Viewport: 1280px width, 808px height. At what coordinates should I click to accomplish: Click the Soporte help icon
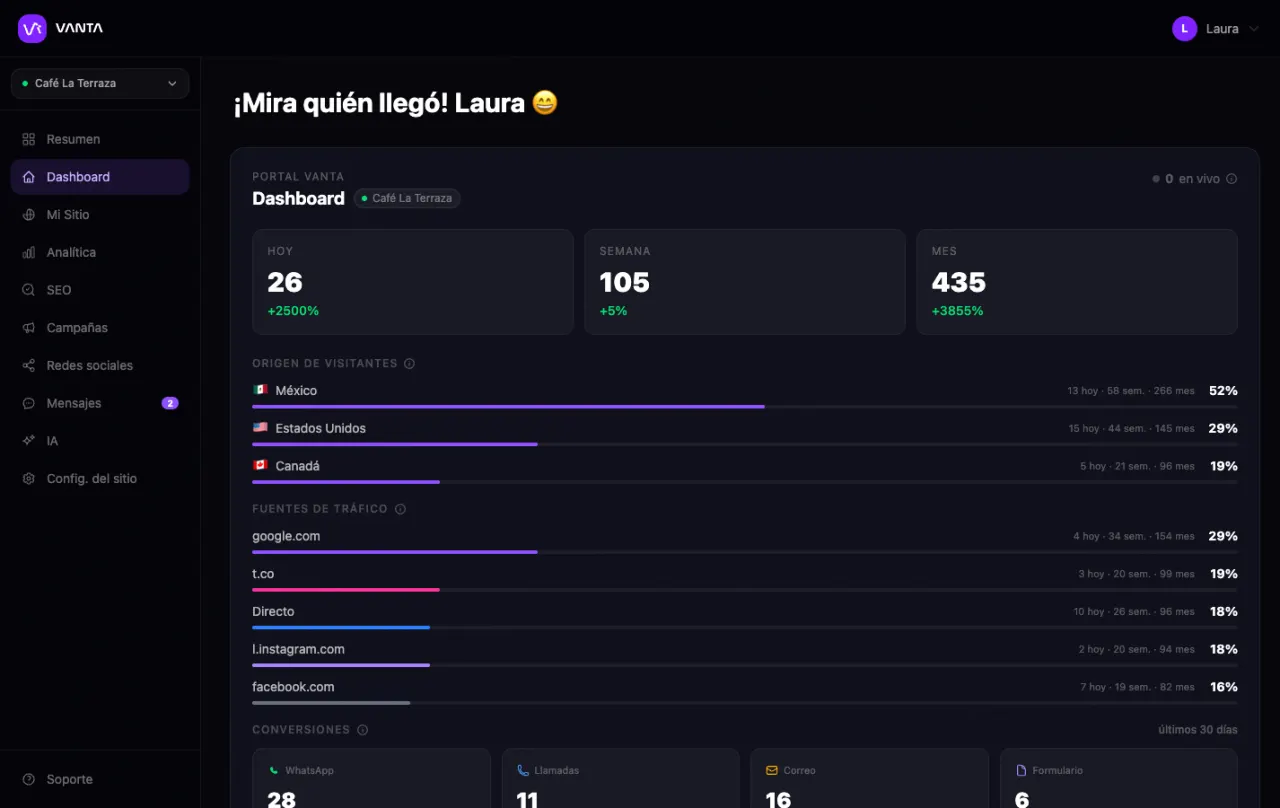click(x=29, y=779)
